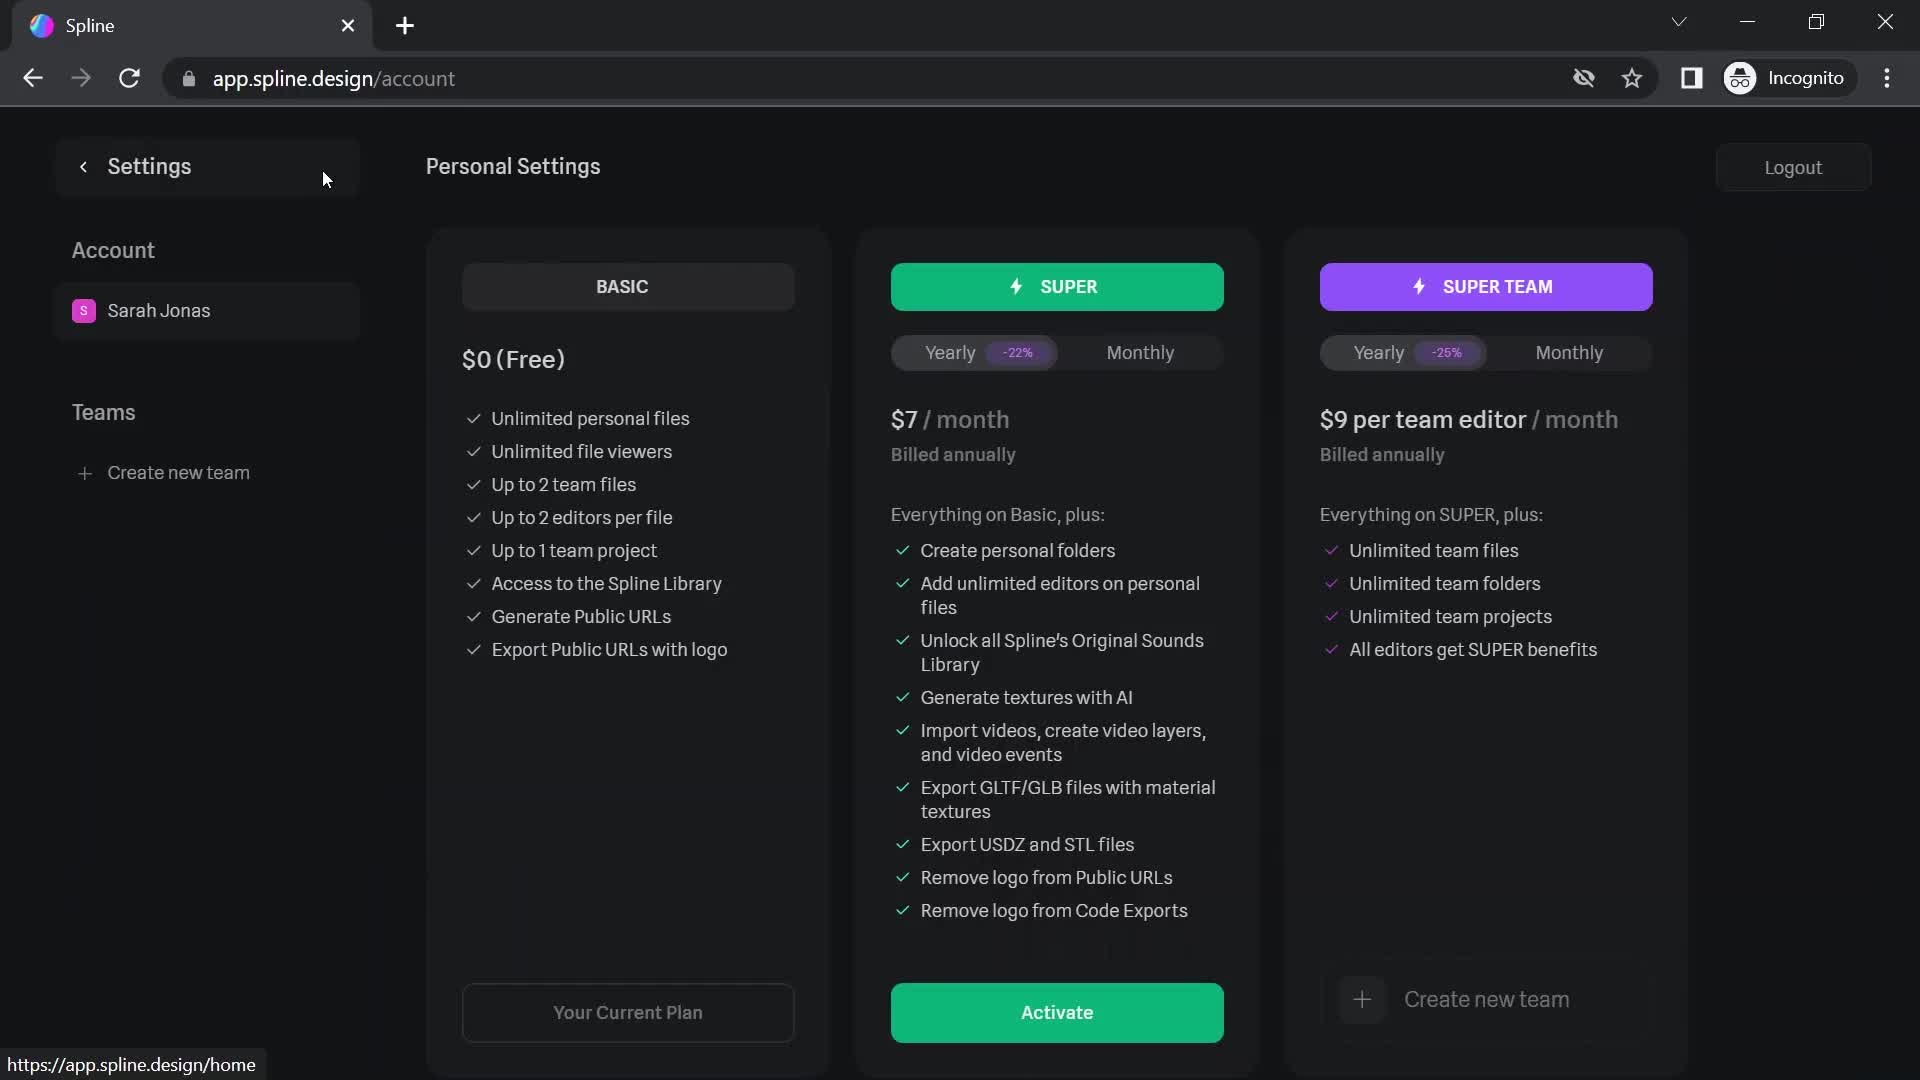Click the Incognito profile icon
This screenshot has width=1920, height=1080.
coord(1741,78)
